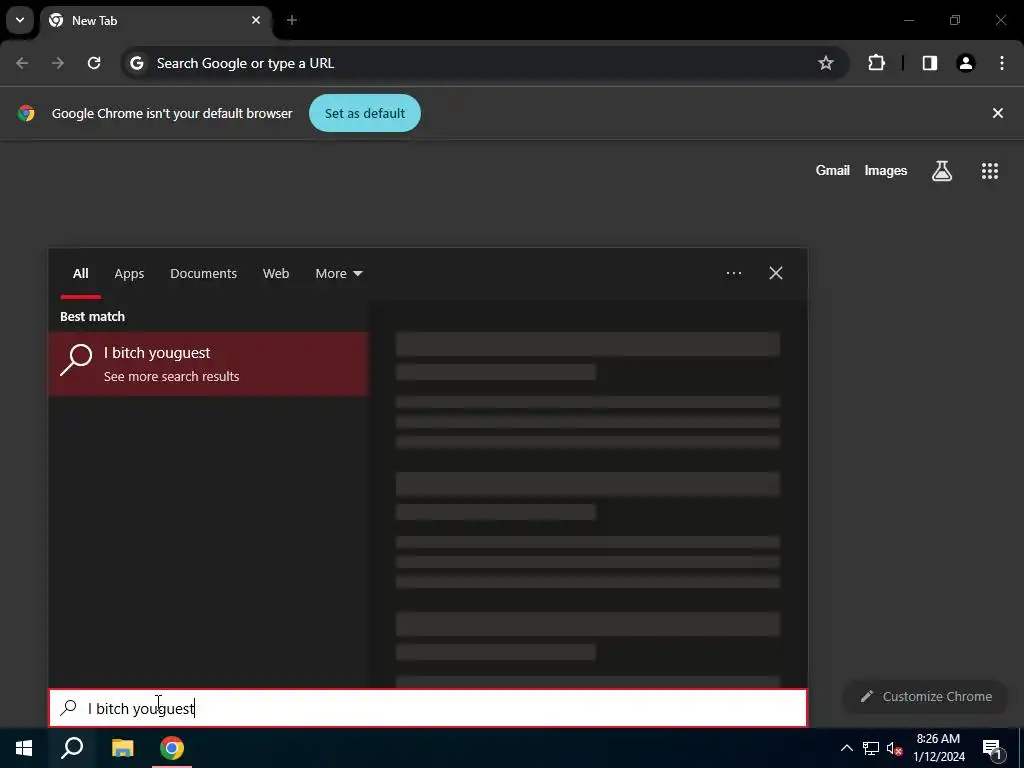Select the All search filter tab
The height and width of the screenshot is (768, 1024).
click(x=80, y=274)
